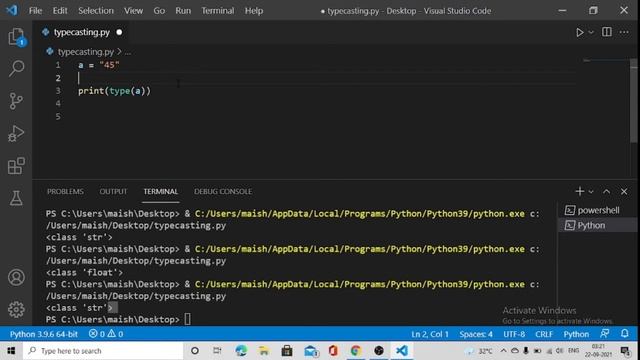Open the Edit menu
This screenshot has width=640, height=360.
[60, 11]
